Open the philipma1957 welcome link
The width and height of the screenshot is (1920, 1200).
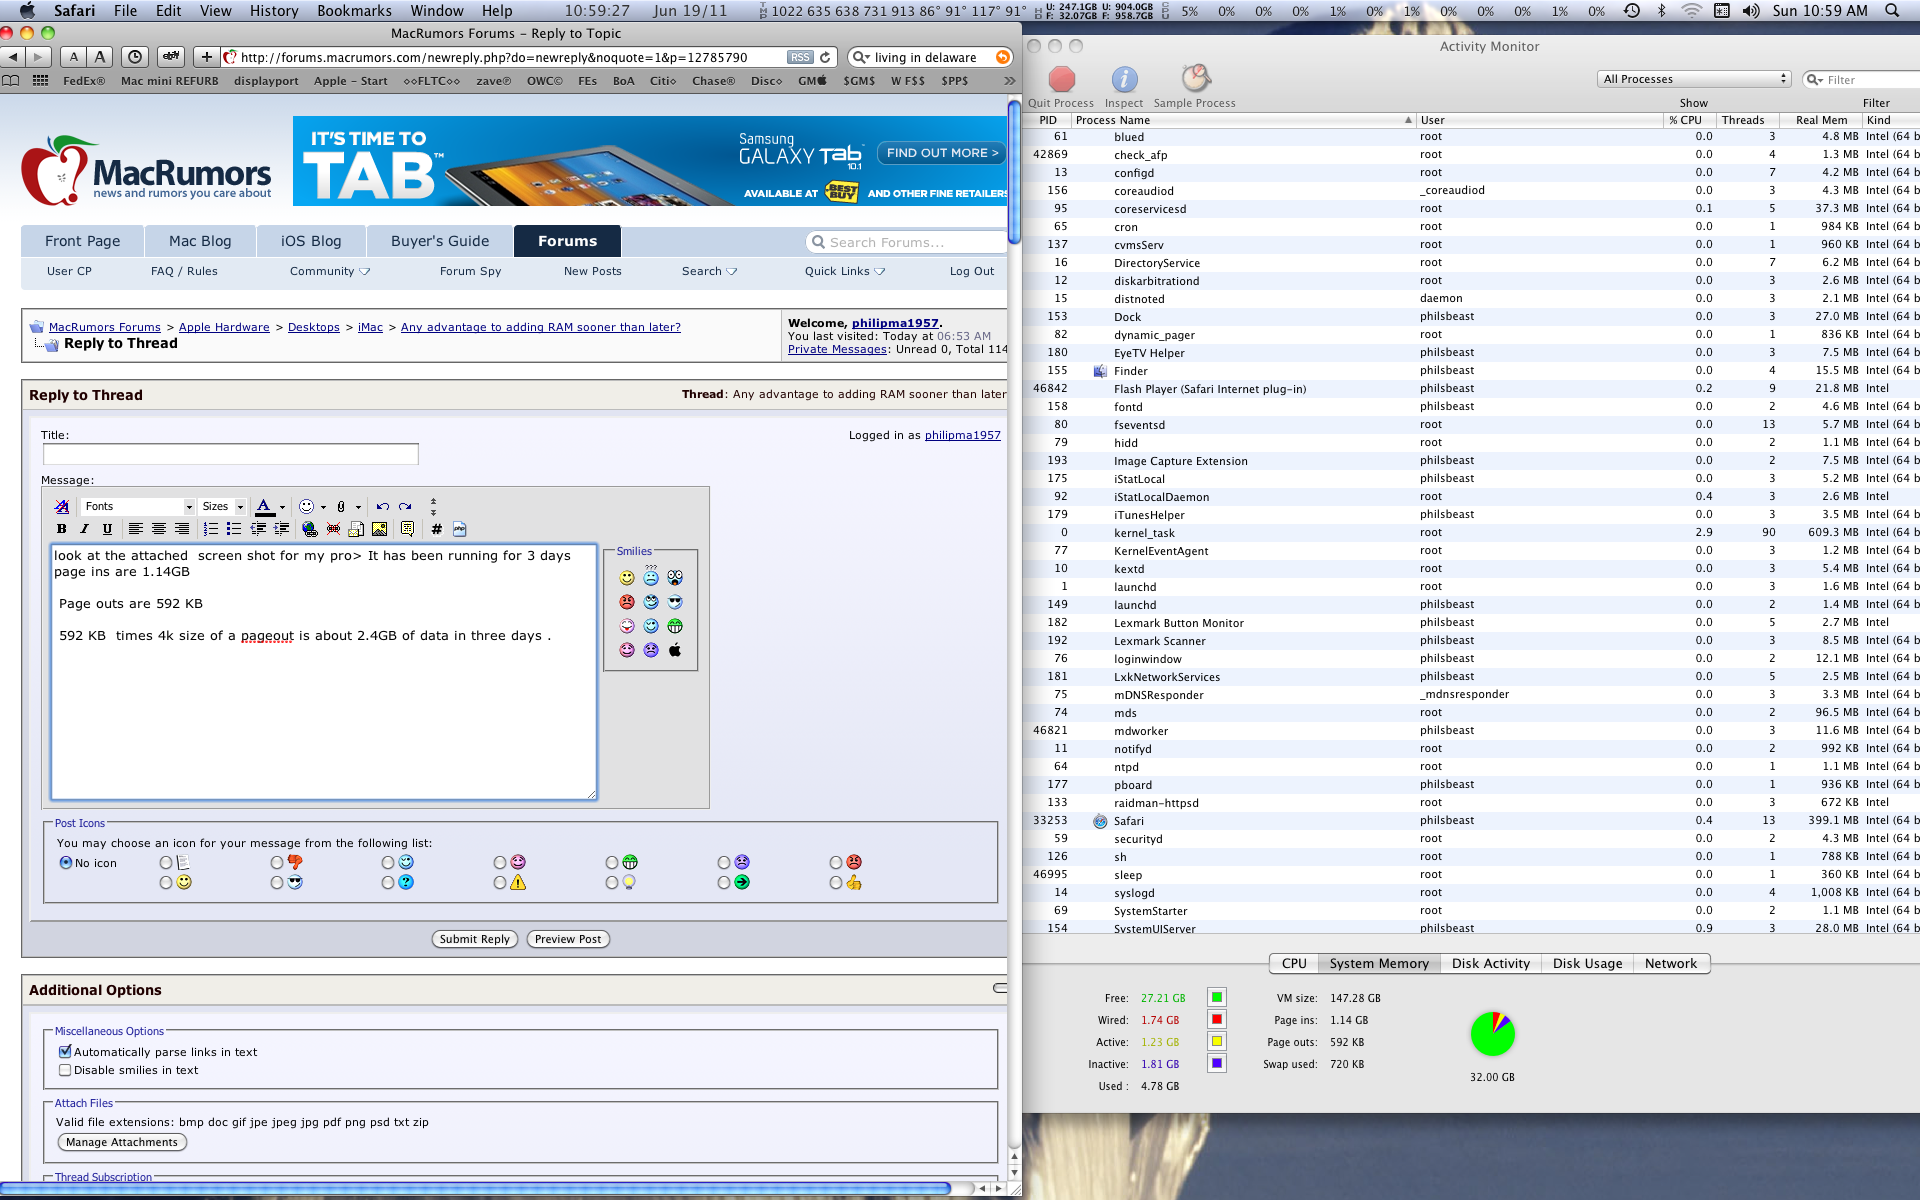[x=895, y=323]
